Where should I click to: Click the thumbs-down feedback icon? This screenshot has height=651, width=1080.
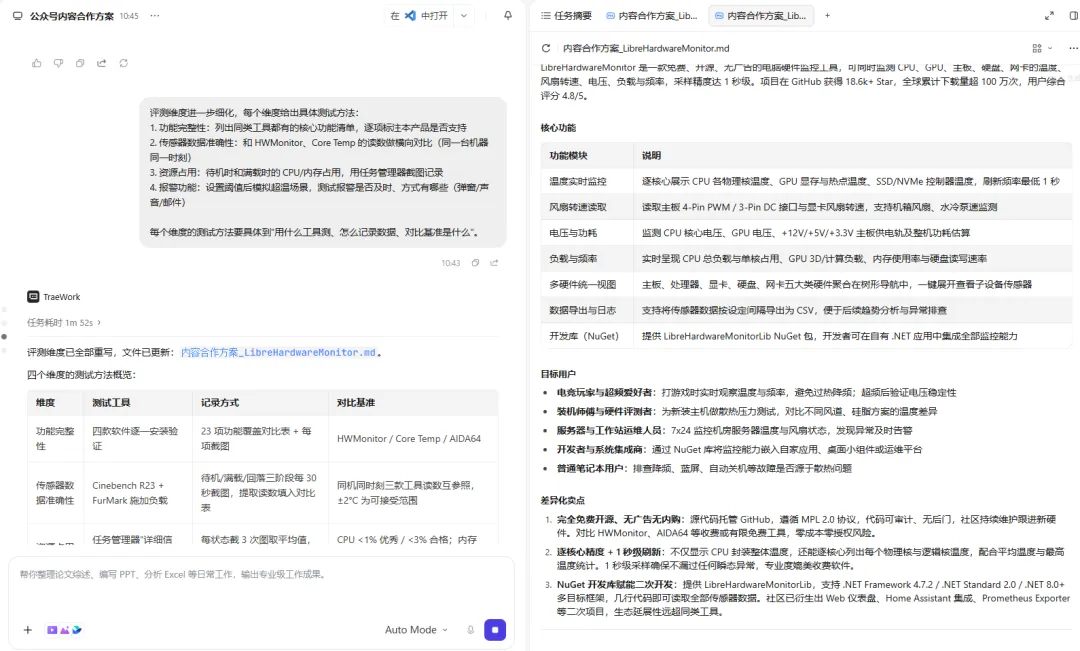coord(59,63)
